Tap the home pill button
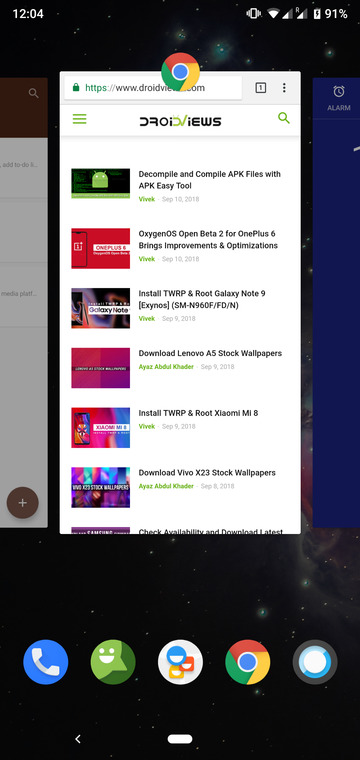The height and width of the screenshot is (760, 360). 180,739
